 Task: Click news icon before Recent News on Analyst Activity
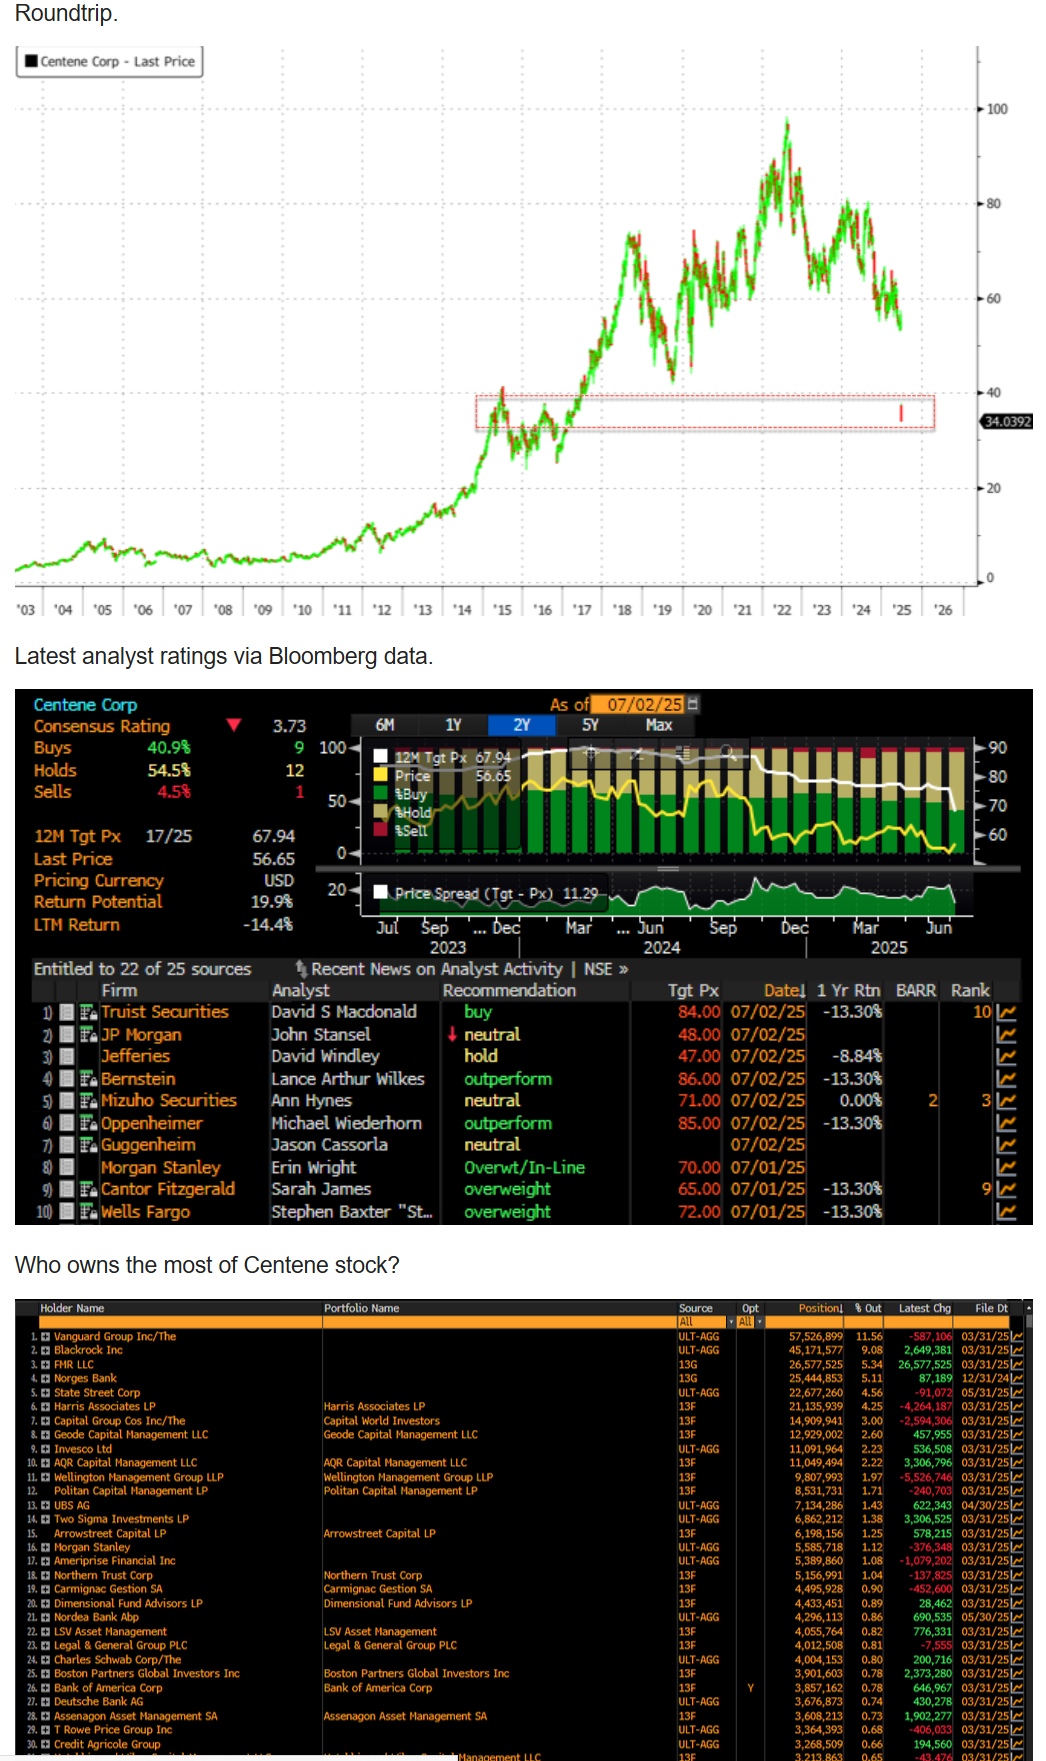(x=301, y=968)
